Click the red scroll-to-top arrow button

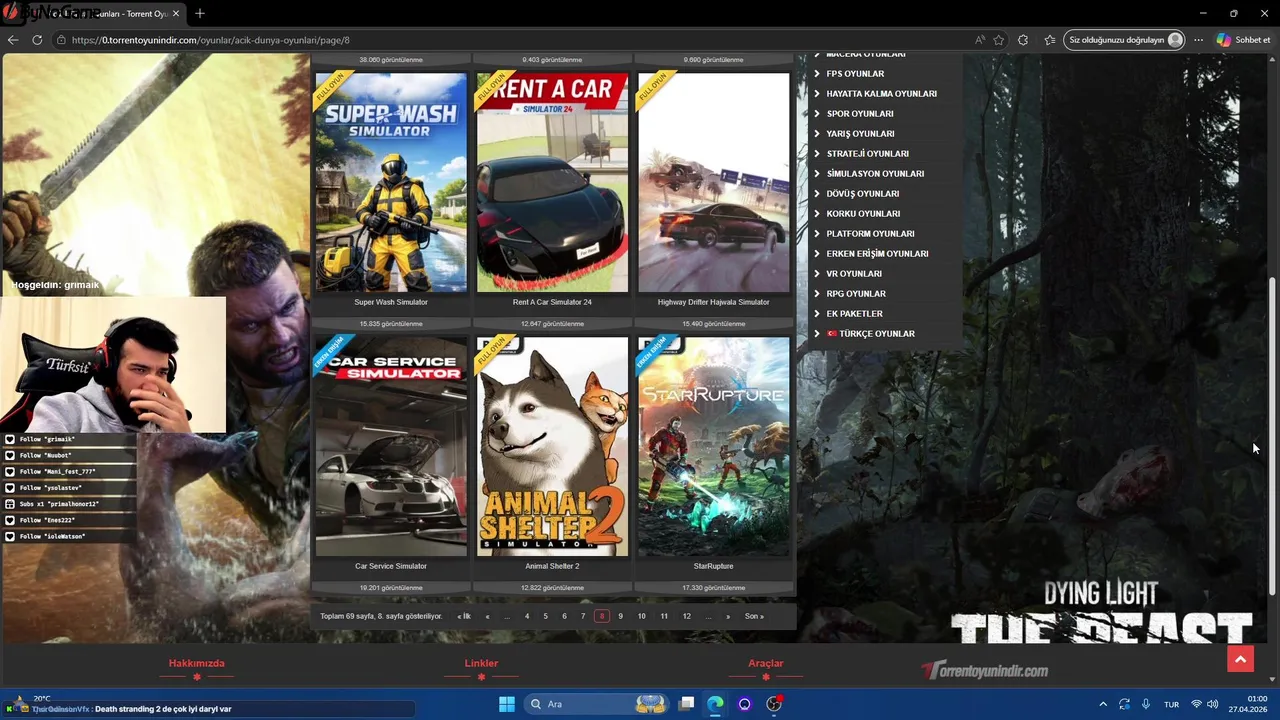click(1240, 658)
